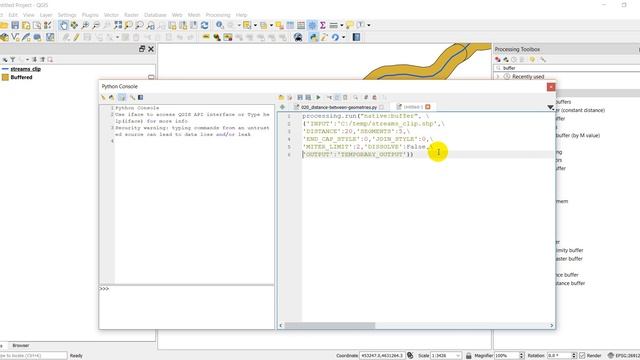Open the Layer menu

pyautogui.click(x=46, y=15)
